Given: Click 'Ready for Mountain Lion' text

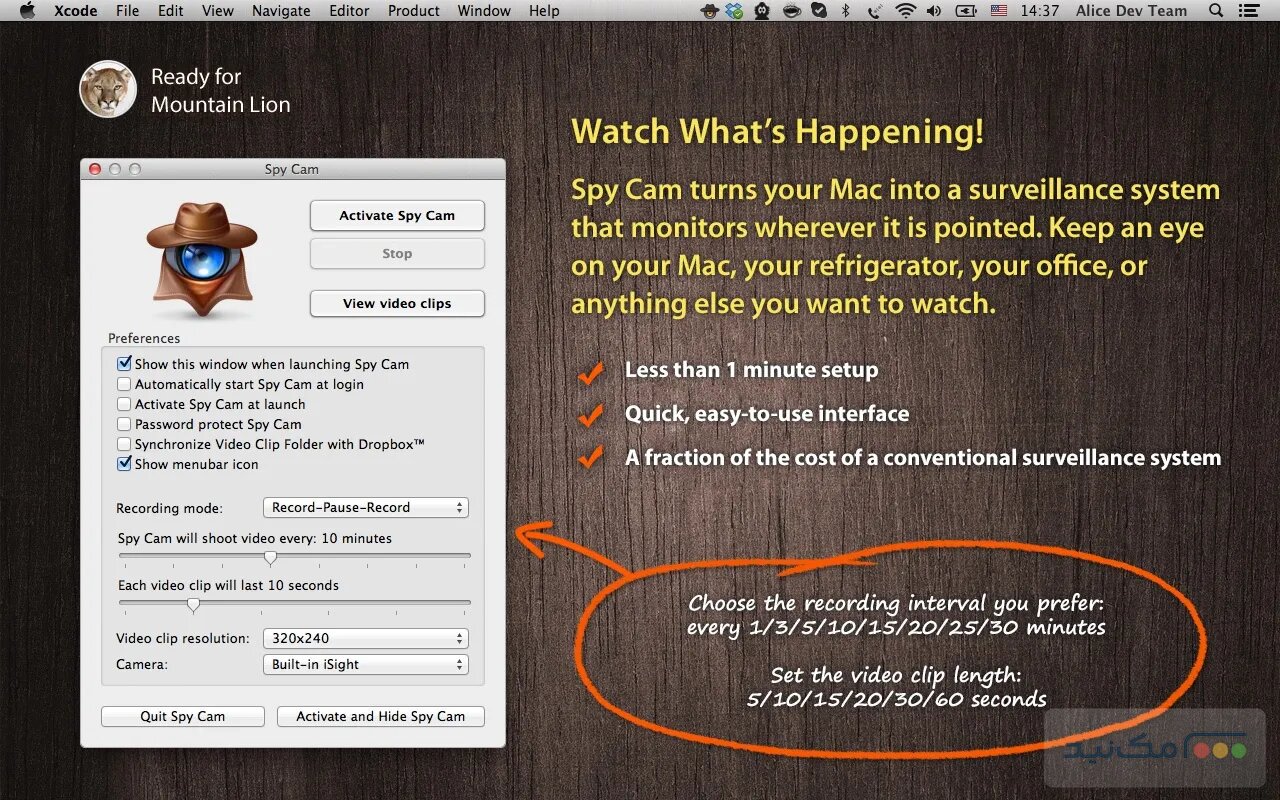Looking at the screenshot, I should 221,90.
